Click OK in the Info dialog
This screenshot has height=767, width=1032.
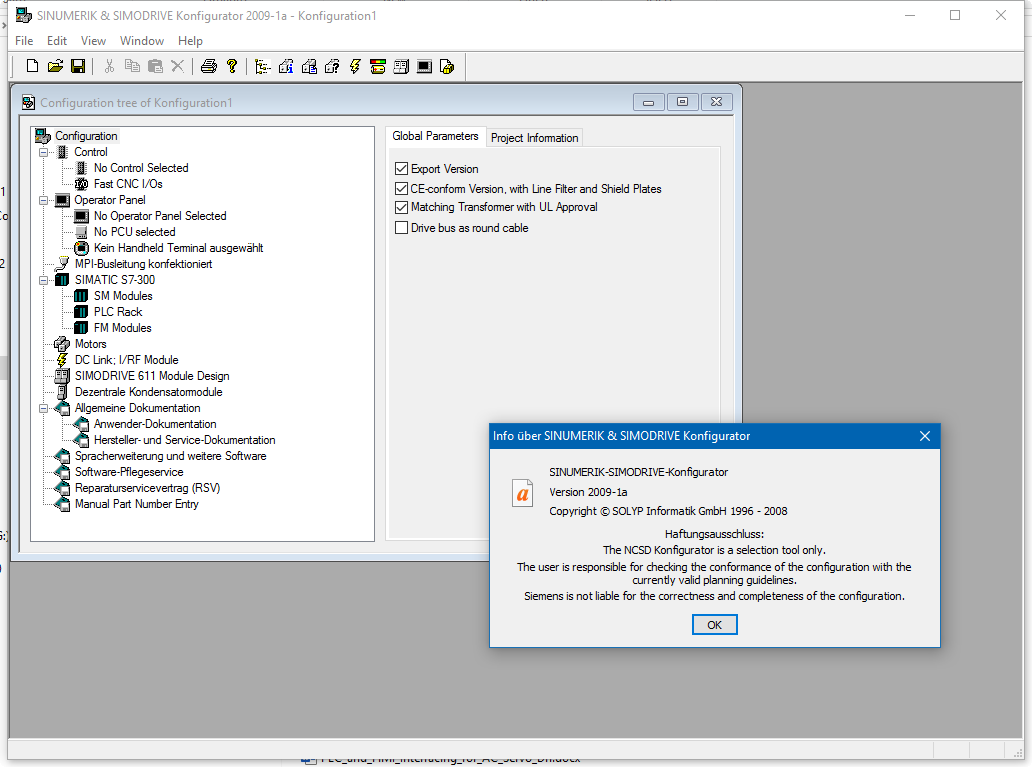(x=714, y=625)
